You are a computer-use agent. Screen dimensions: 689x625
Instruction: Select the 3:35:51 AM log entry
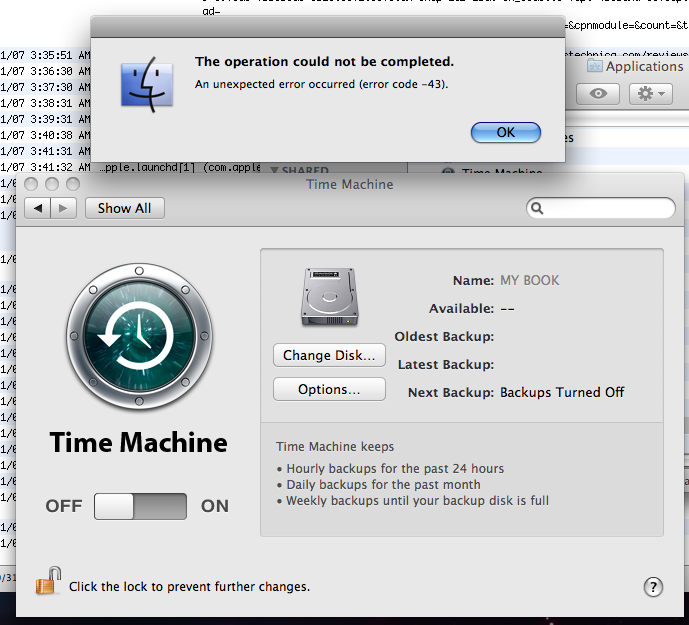tap(45, 55)
